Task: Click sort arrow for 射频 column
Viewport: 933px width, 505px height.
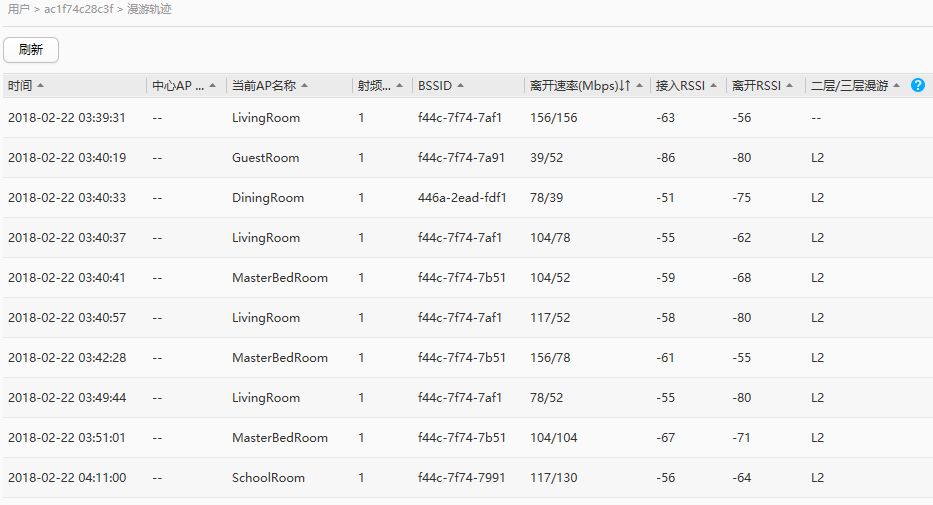Action: point(400,86)
